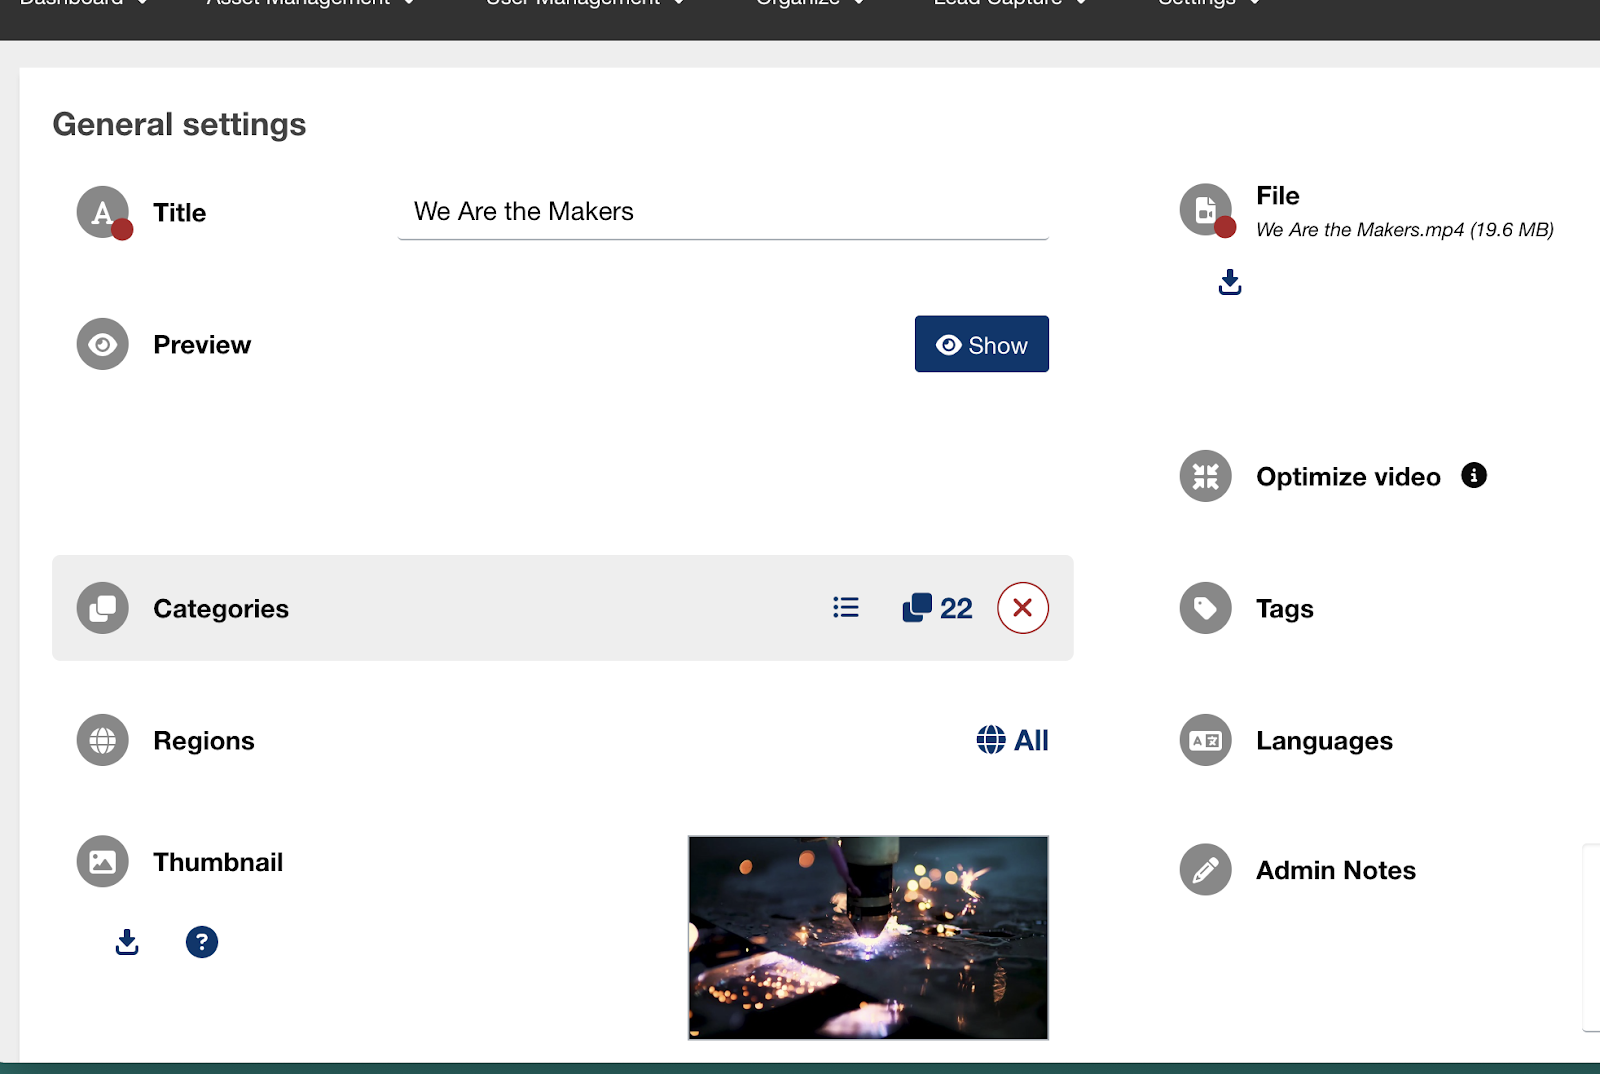Viewport: 1600px width, 1074px height.
Task: Download the We Are the Makers file
Action: point(1230,283)
